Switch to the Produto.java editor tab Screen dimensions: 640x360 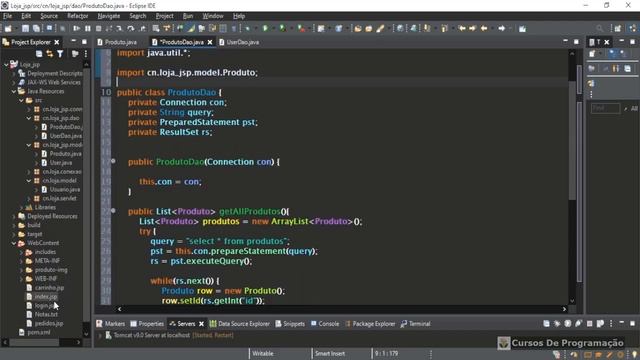click(x=117, y=42)
